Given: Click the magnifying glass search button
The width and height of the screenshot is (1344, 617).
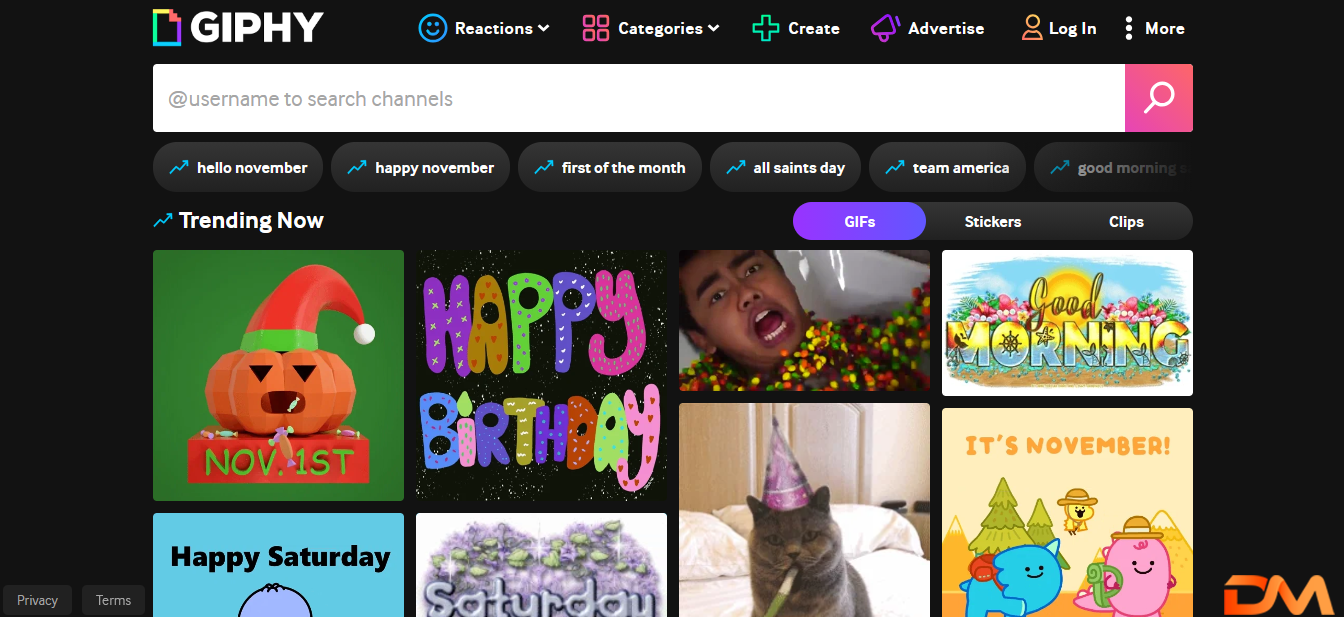Looking at the screenshot, I should coord(1159,98).
